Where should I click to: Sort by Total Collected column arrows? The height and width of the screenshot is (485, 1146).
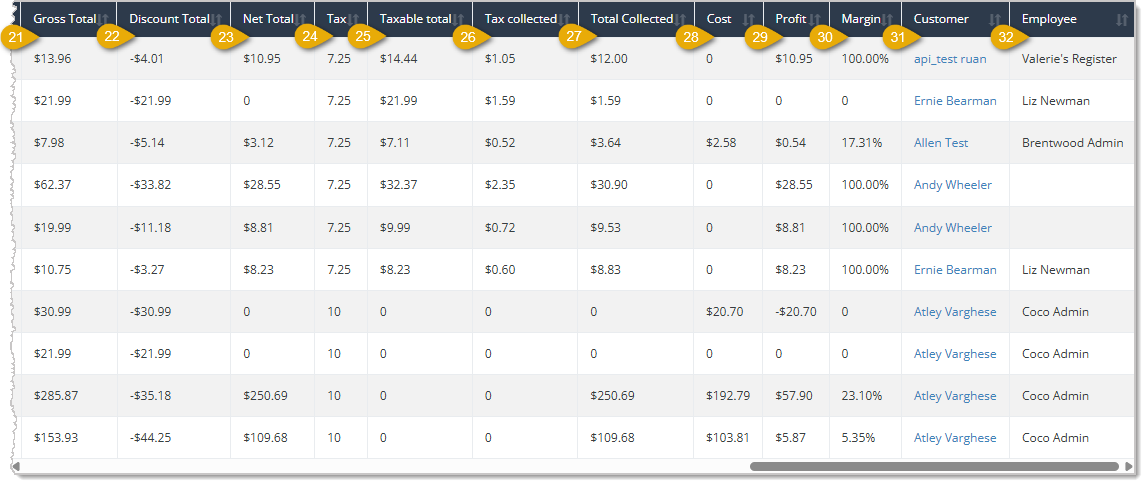point(680,19)
